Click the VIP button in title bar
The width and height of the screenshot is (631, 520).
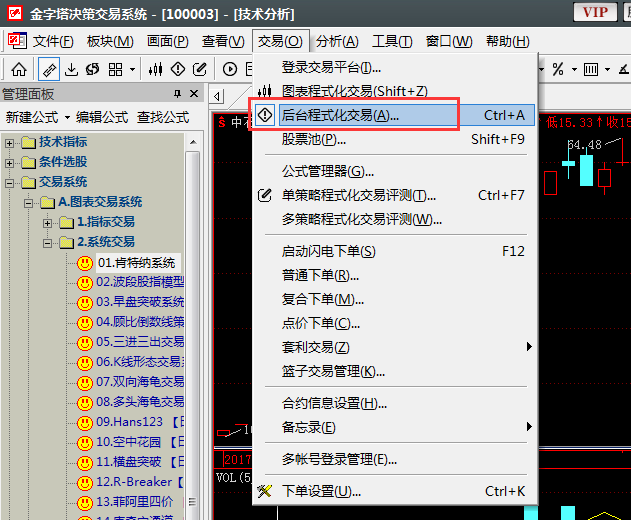click(595, 12)
